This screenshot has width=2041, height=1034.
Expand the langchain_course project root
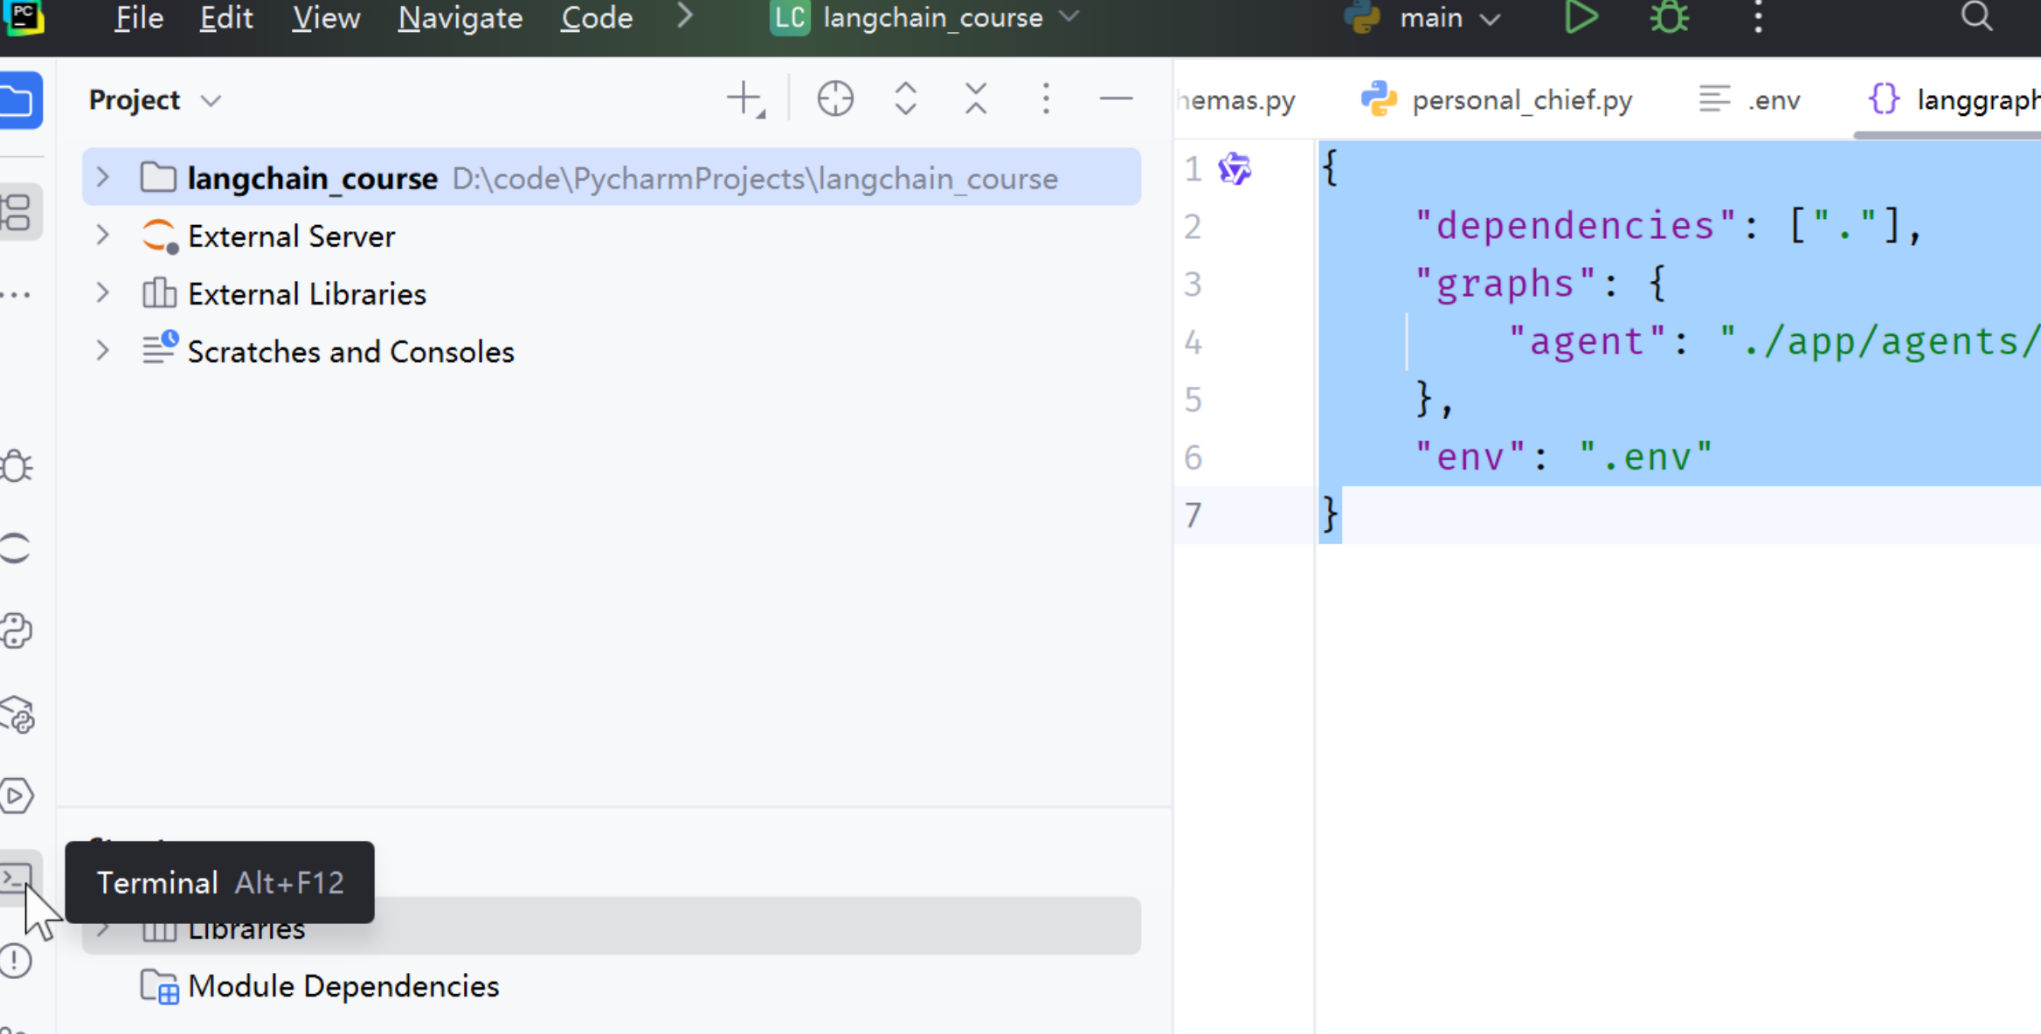(103, 178)
